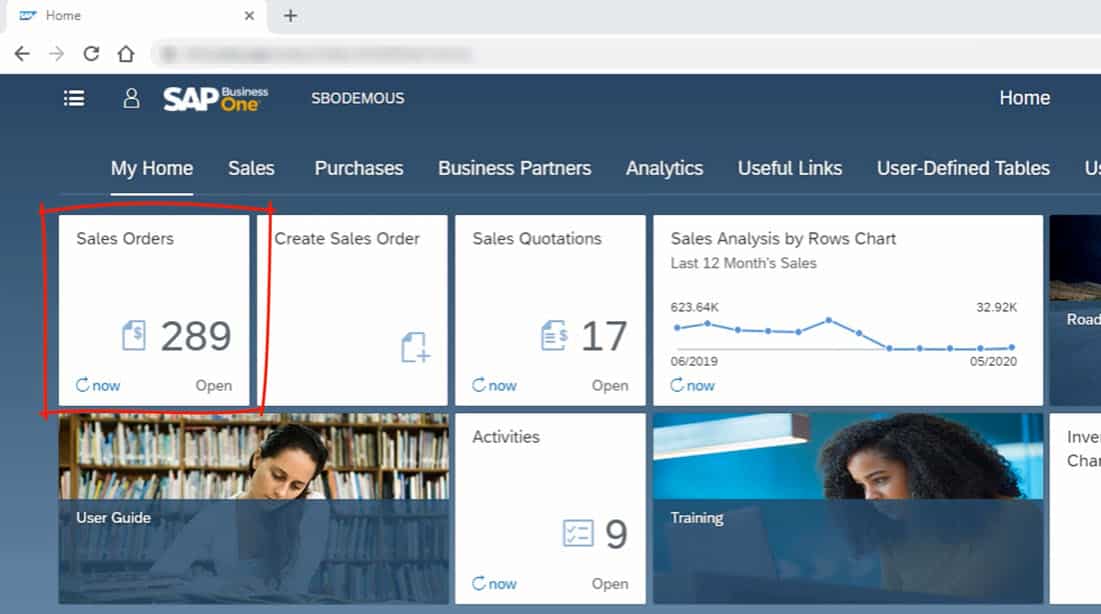Click the SAP Business One logo
Image resolution: width=1101 pixels, height=614 pixels.
tap(216, 98)
